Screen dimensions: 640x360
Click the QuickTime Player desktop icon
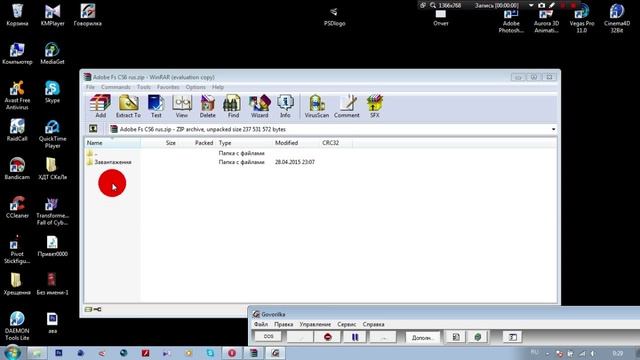tap(52, 134)
